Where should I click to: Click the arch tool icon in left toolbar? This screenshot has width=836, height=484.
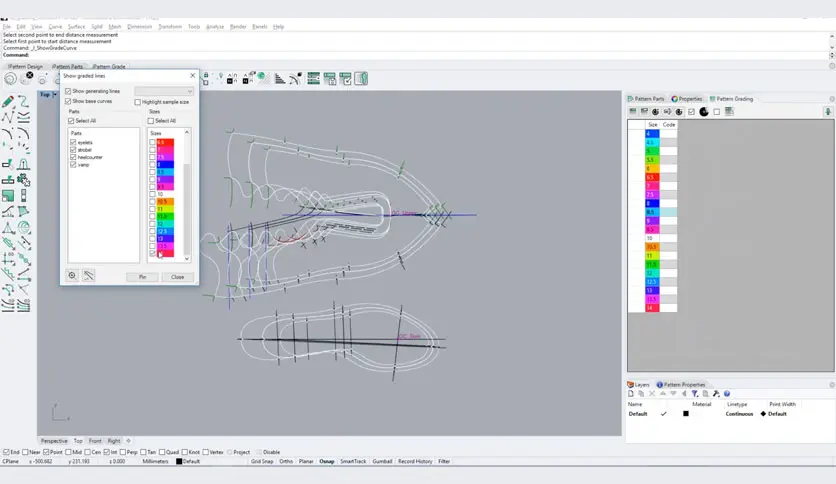pyautogui.click(x=23, y=164)
